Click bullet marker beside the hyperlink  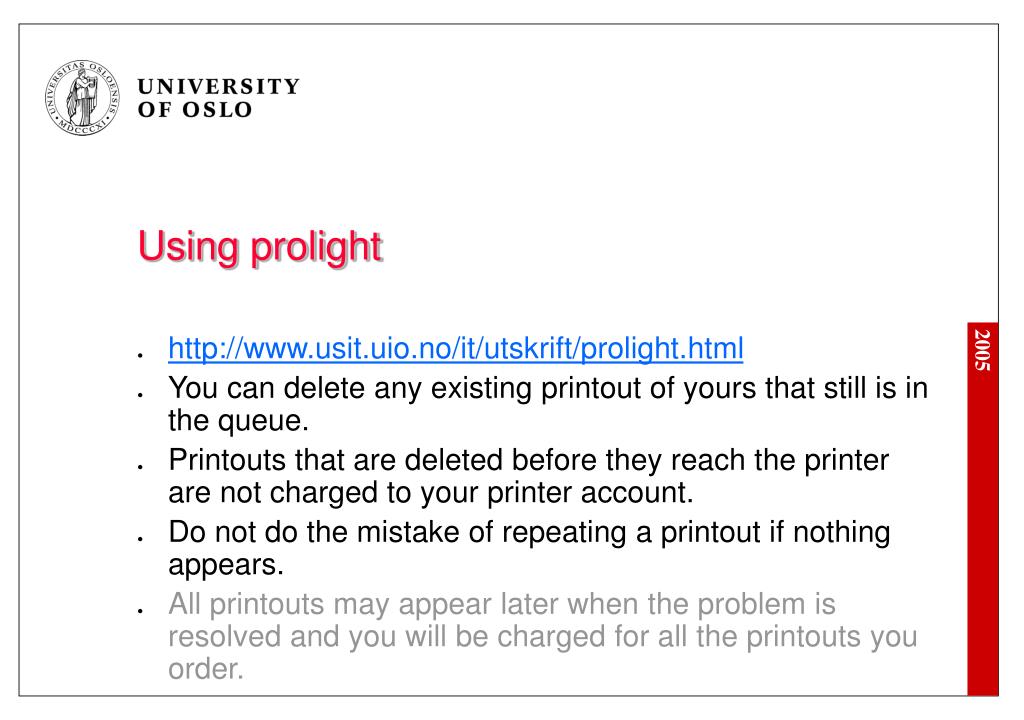[140, 356]
